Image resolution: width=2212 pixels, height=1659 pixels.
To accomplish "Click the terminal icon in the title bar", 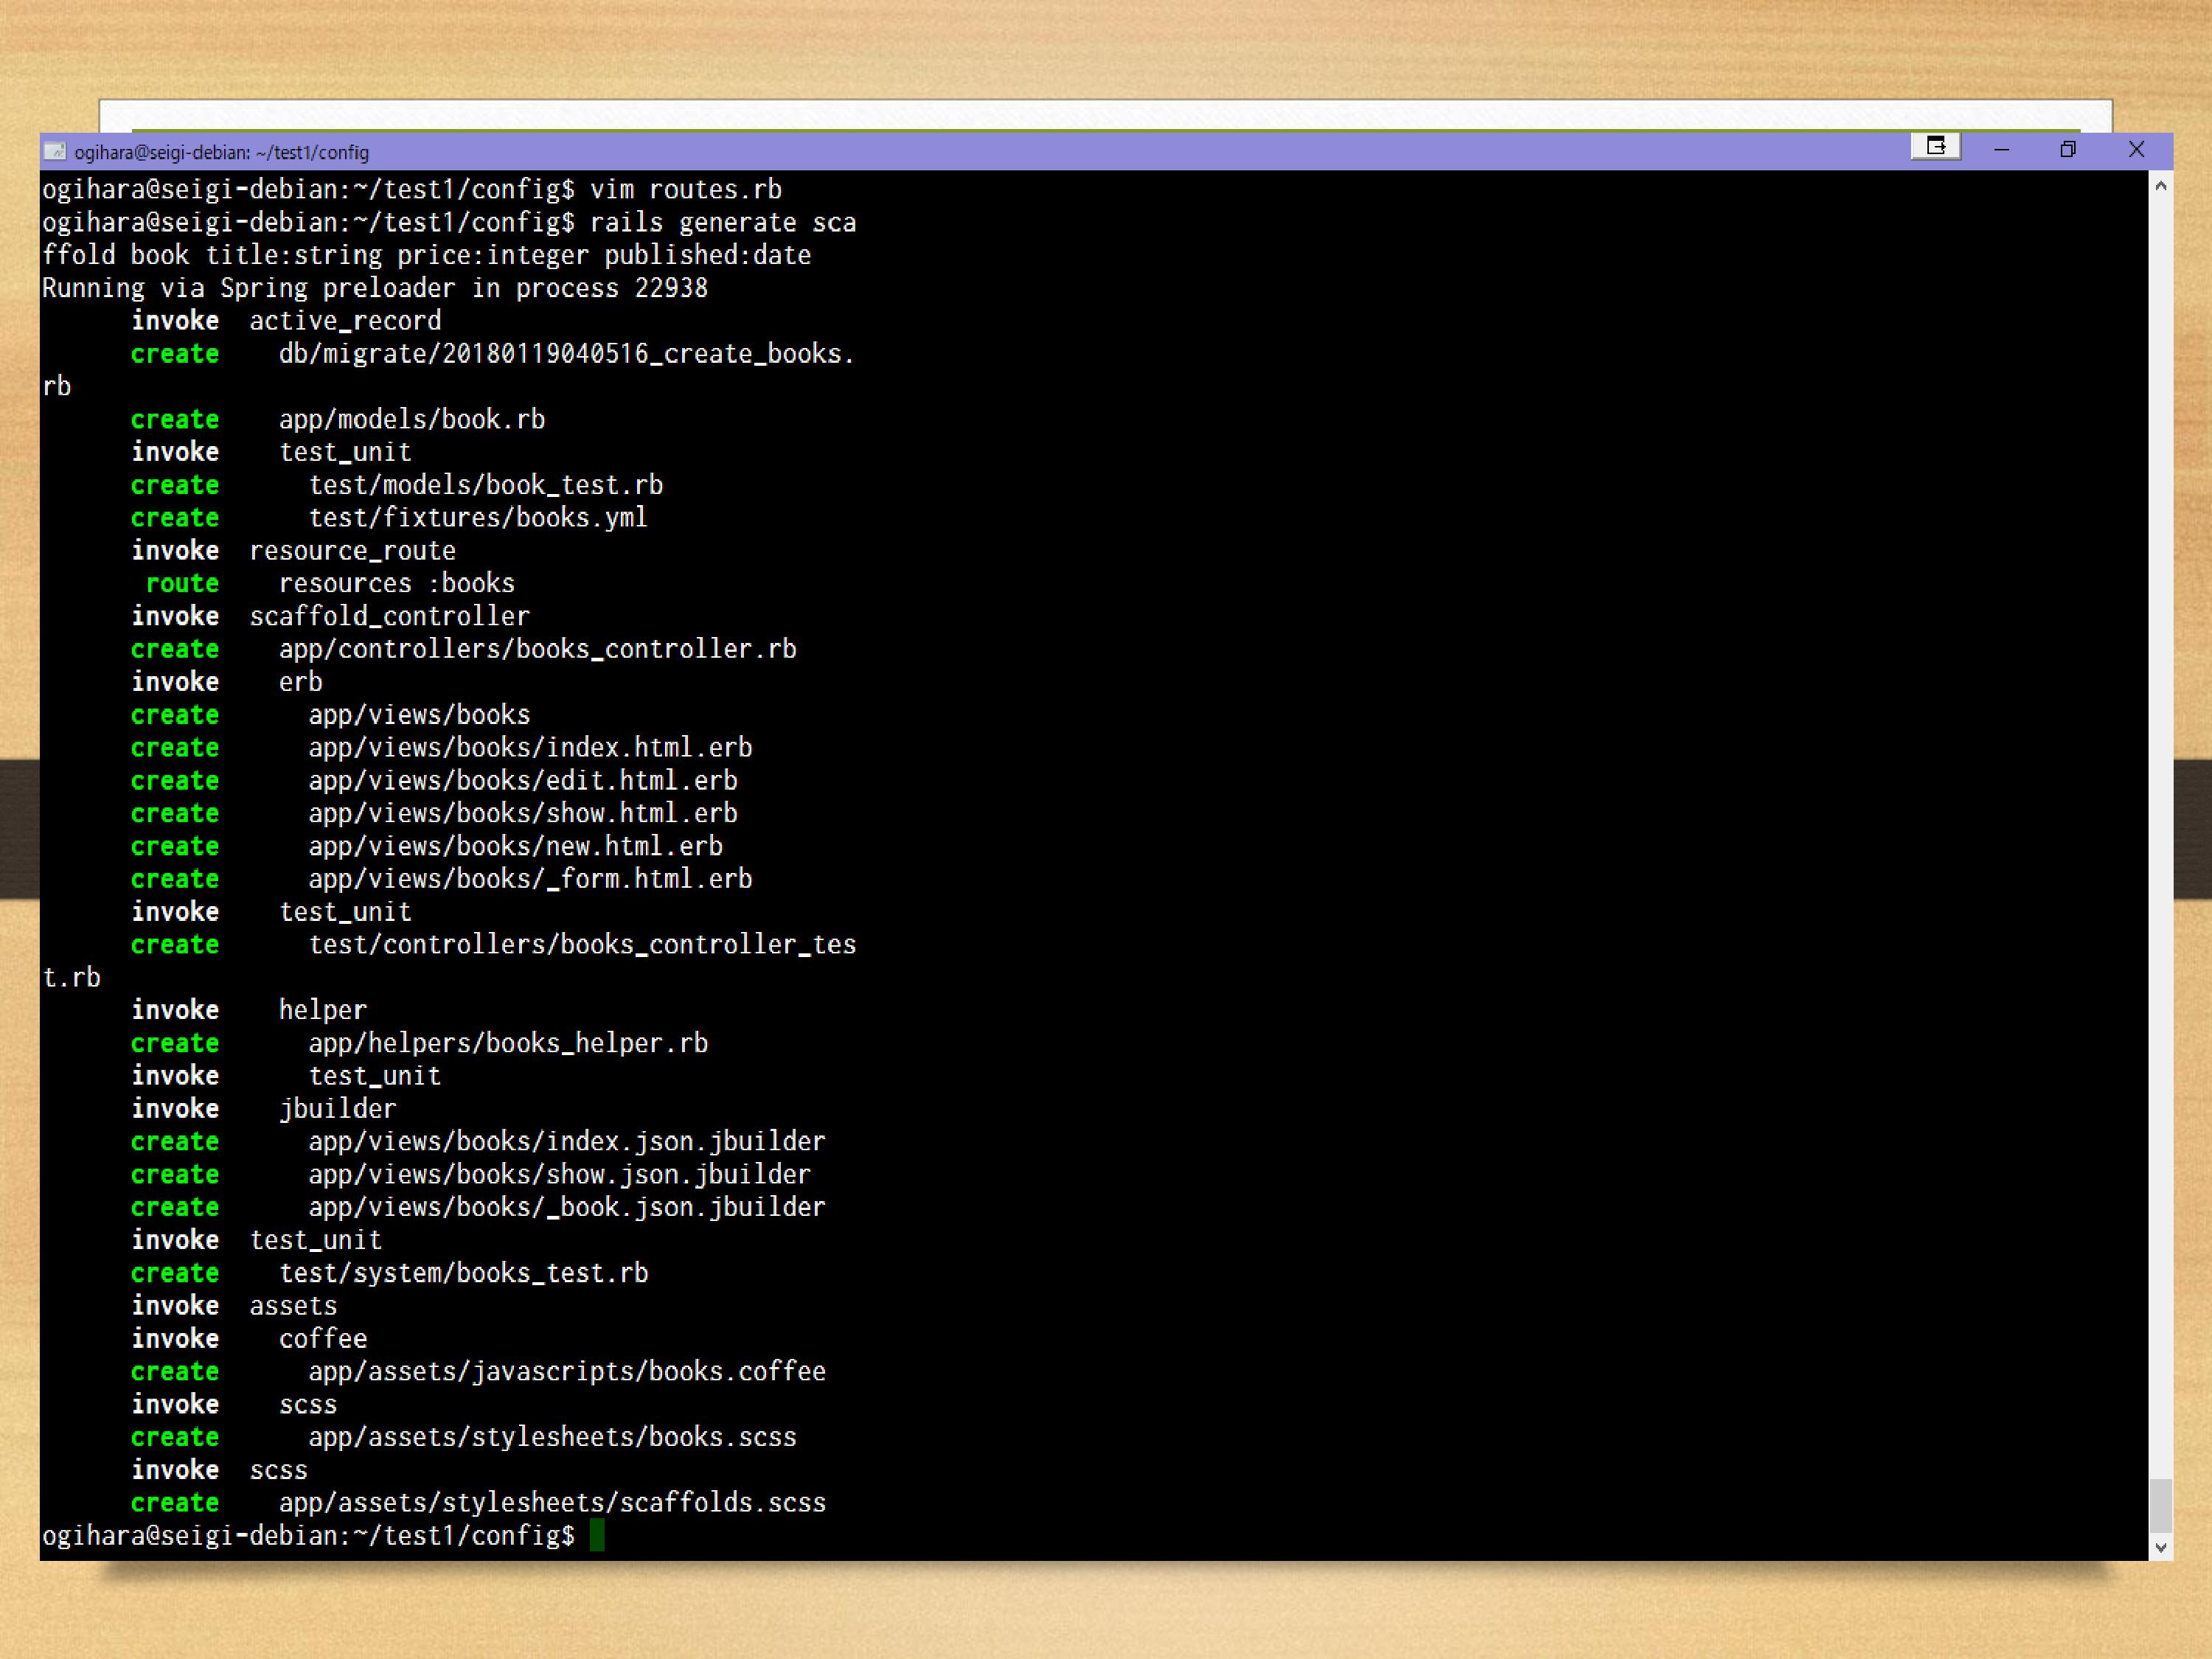I will point(56,152).
